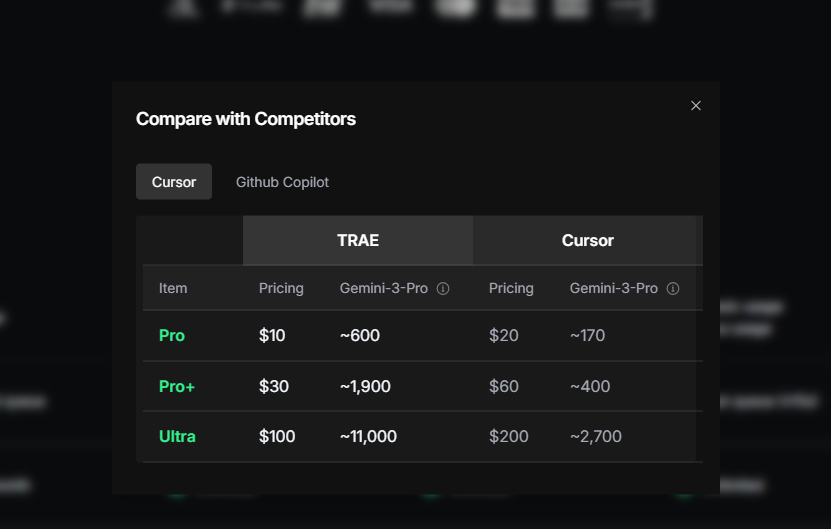The height and width of the screenshot is (529, 831).
Task: Select the Cursor comparison tab
Action: (174, 182)
